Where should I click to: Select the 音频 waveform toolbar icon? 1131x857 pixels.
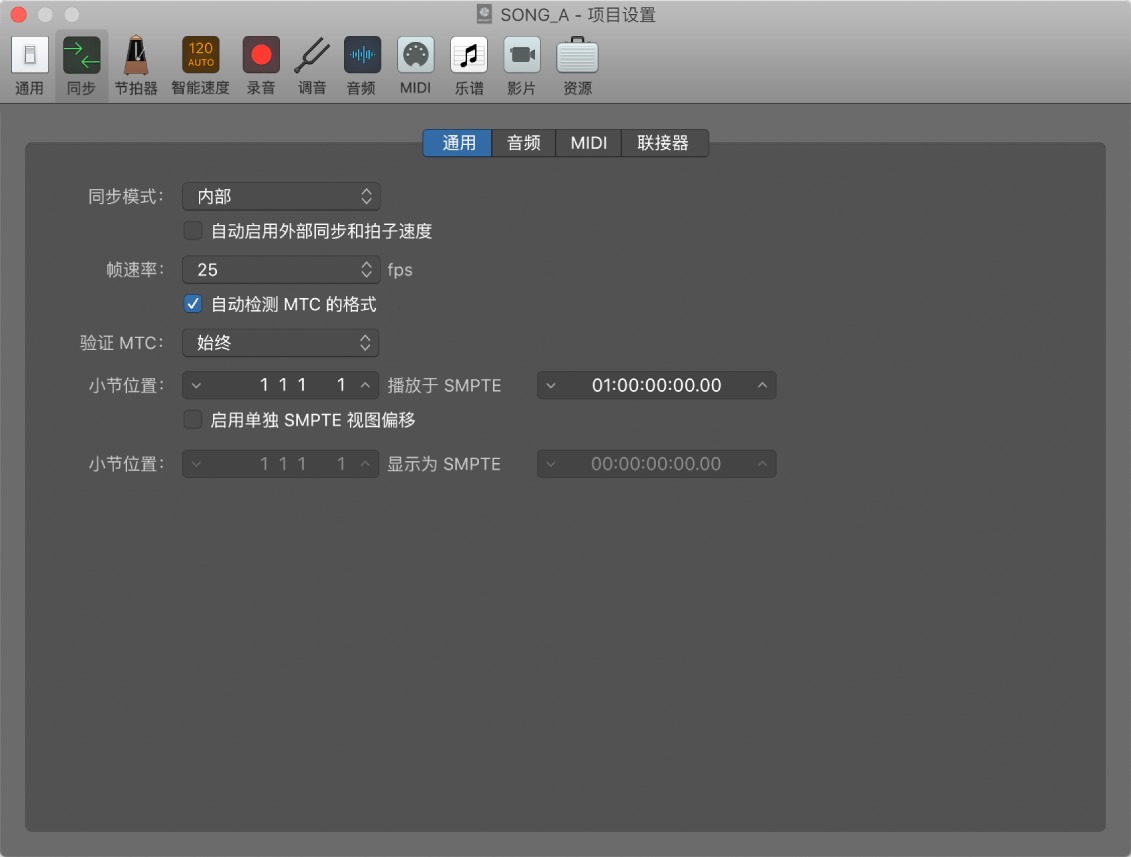click(362, 56)
